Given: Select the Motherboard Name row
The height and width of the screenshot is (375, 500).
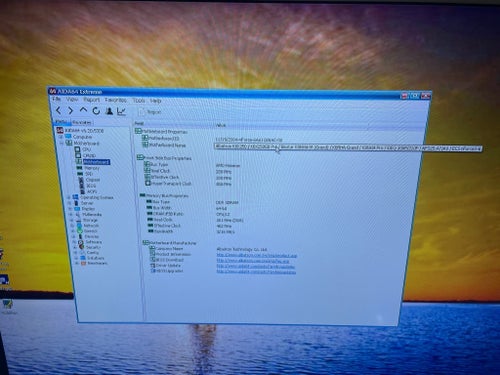Looking at the screenshot, I should pyautogui.click(x=167, y=145).
